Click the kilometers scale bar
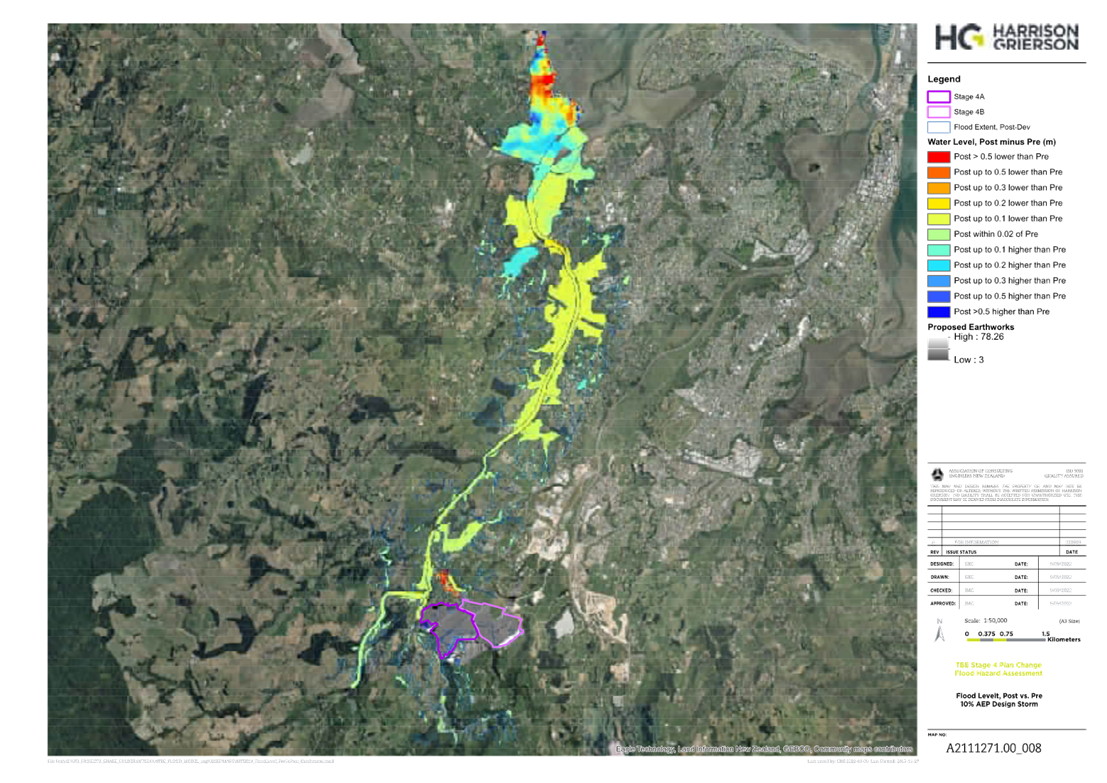Image resolution: width=1107 pixels, height=783 pixels. coord(1006,641)
